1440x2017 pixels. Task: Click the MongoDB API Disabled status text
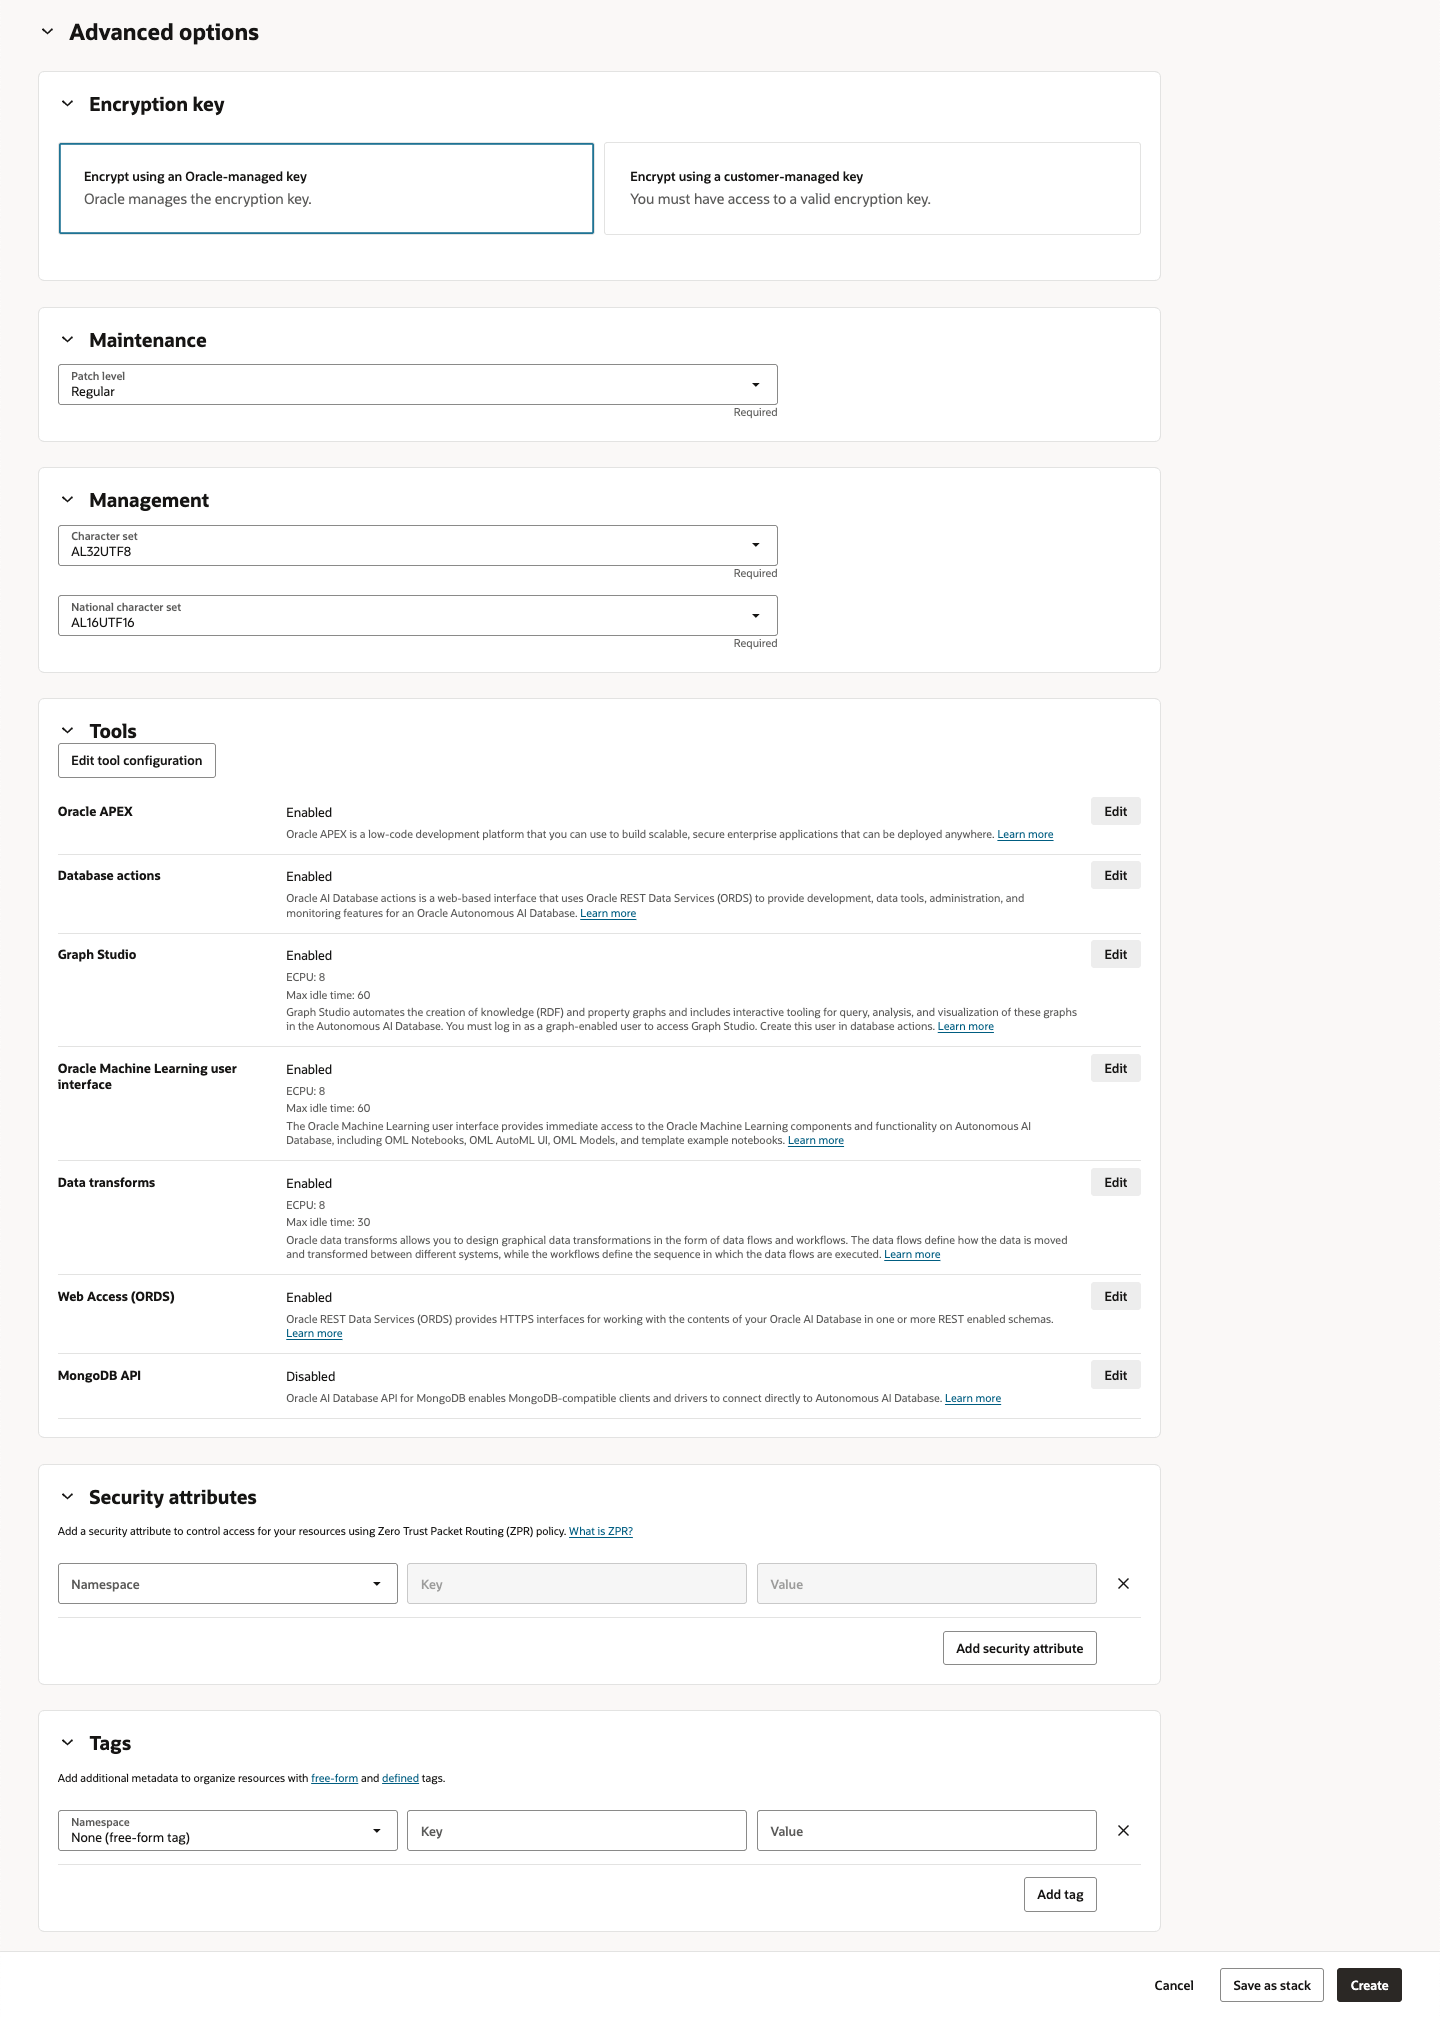point(310,1377)
